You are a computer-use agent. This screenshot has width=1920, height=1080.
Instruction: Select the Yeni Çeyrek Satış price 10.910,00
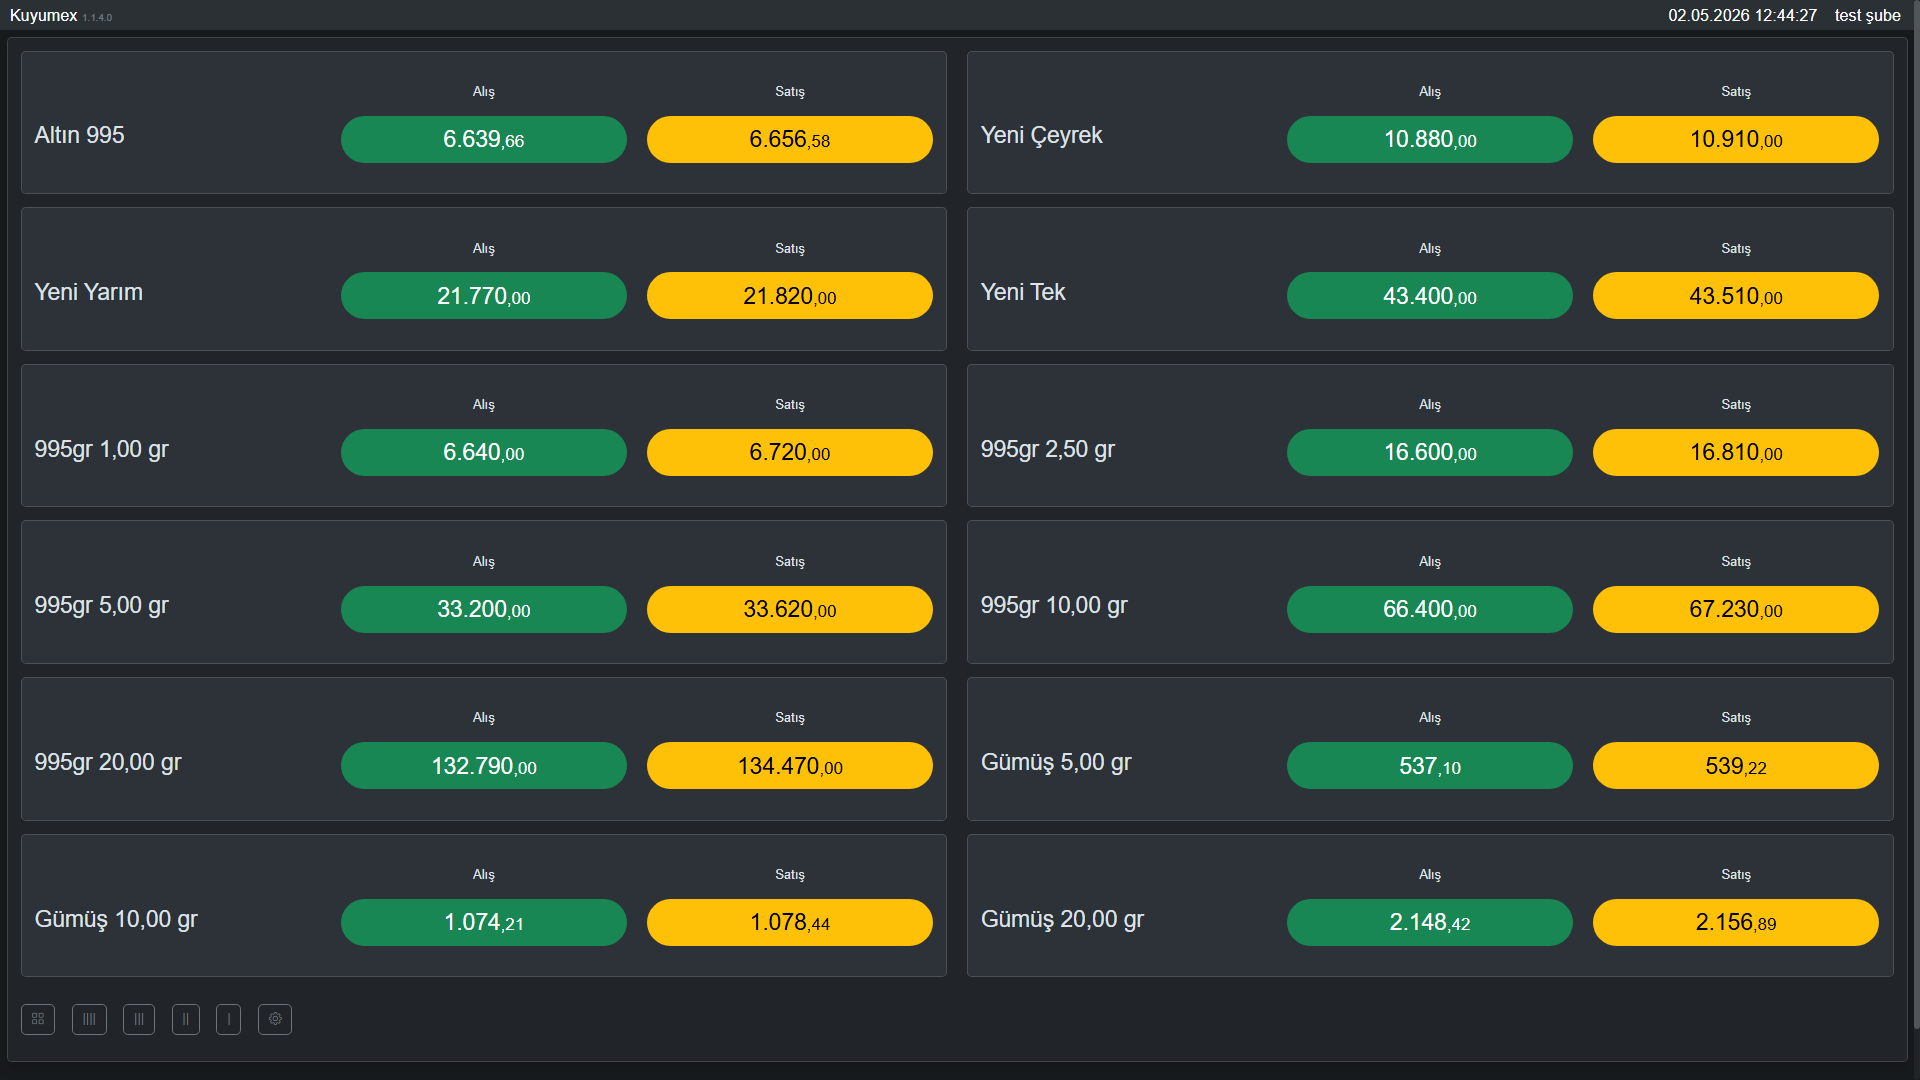(1736, 139)
